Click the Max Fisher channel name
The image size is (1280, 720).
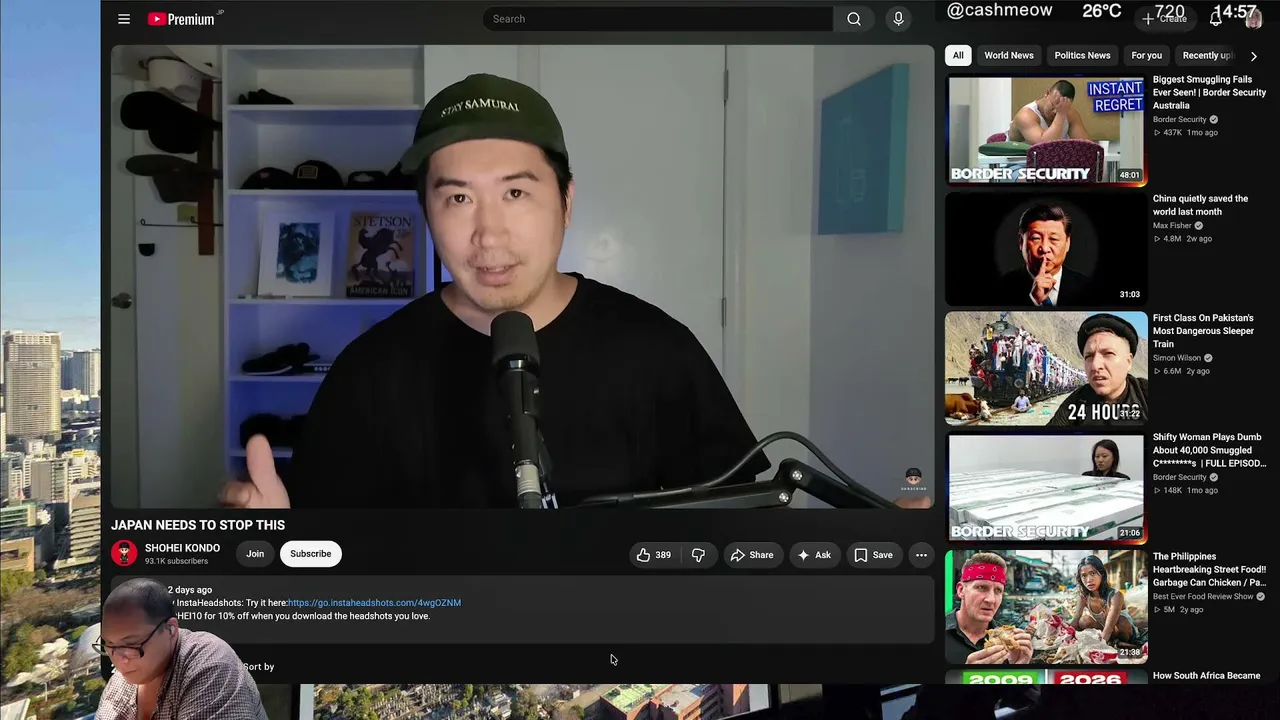pyautogui.click(x=1172, y=226)
